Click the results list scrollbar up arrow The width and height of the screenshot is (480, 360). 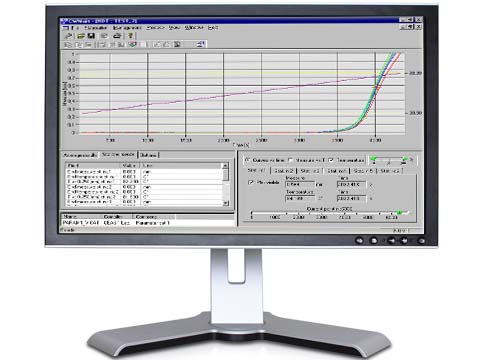[226, 166]
